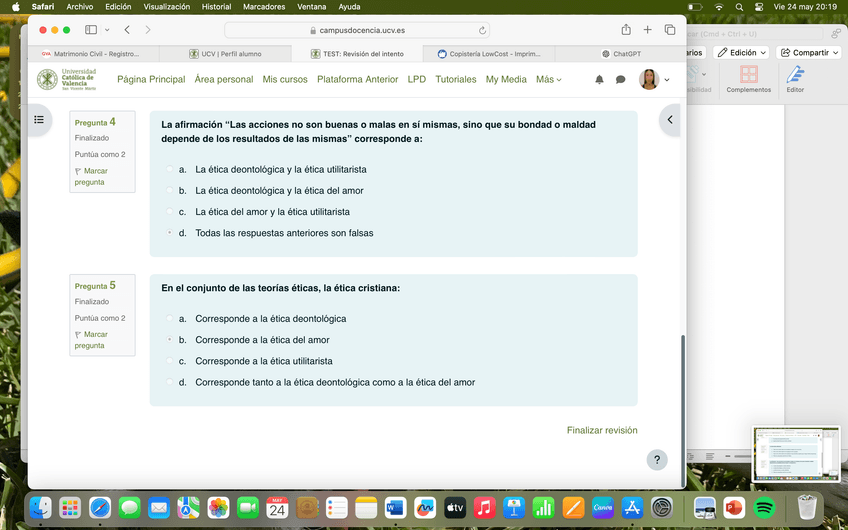Open the Historial menu
848x530 pixels.
pos(216,6)
